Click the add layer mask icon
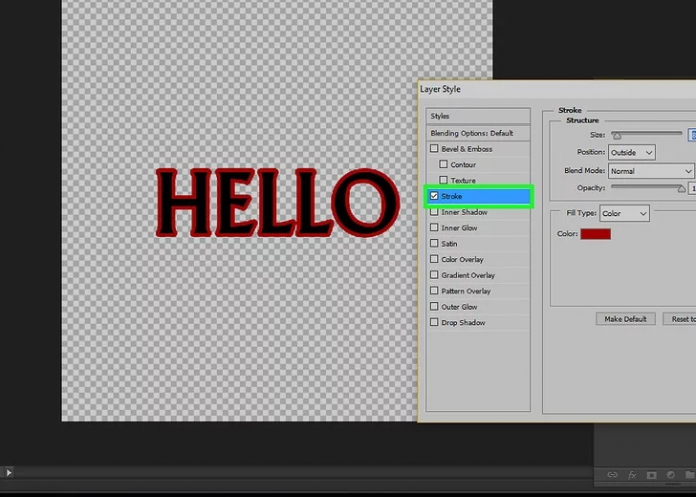 tap(651, 475)
